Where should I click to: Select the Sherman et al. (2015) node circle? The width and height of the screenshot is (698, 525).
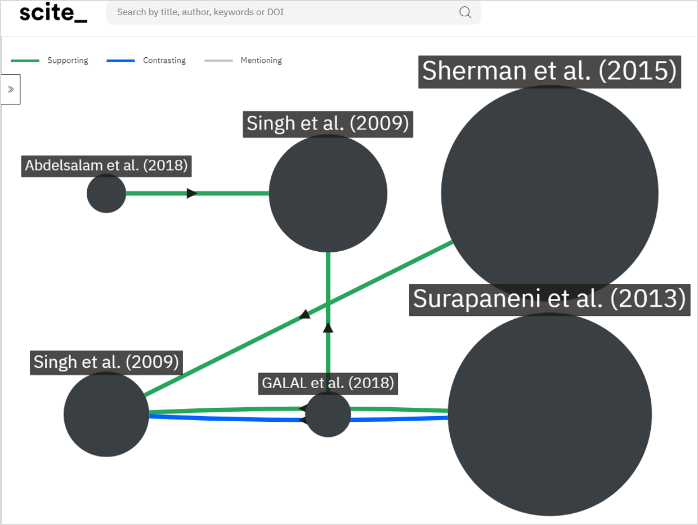click(x=549, y=194)
